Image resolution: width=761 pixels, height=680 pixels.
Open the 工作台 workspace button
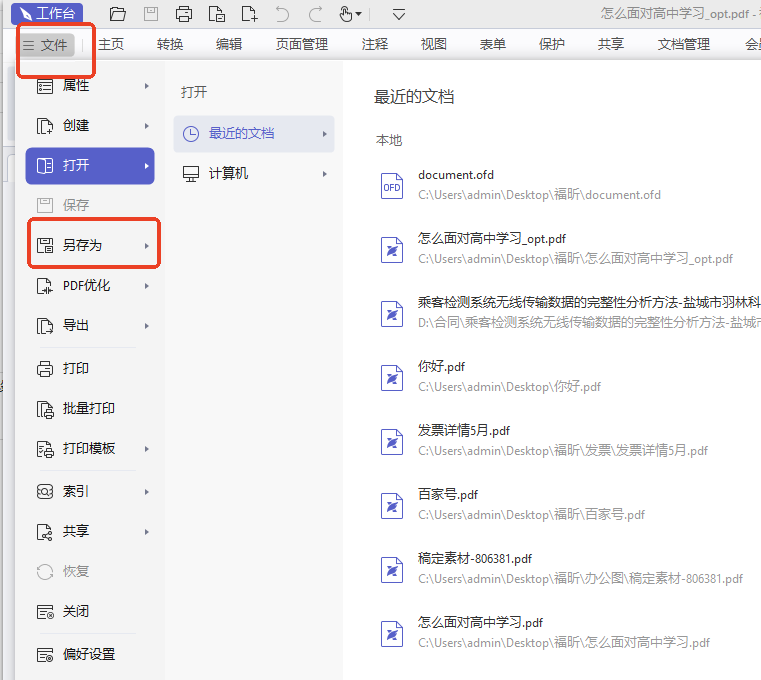click(47, 14)
